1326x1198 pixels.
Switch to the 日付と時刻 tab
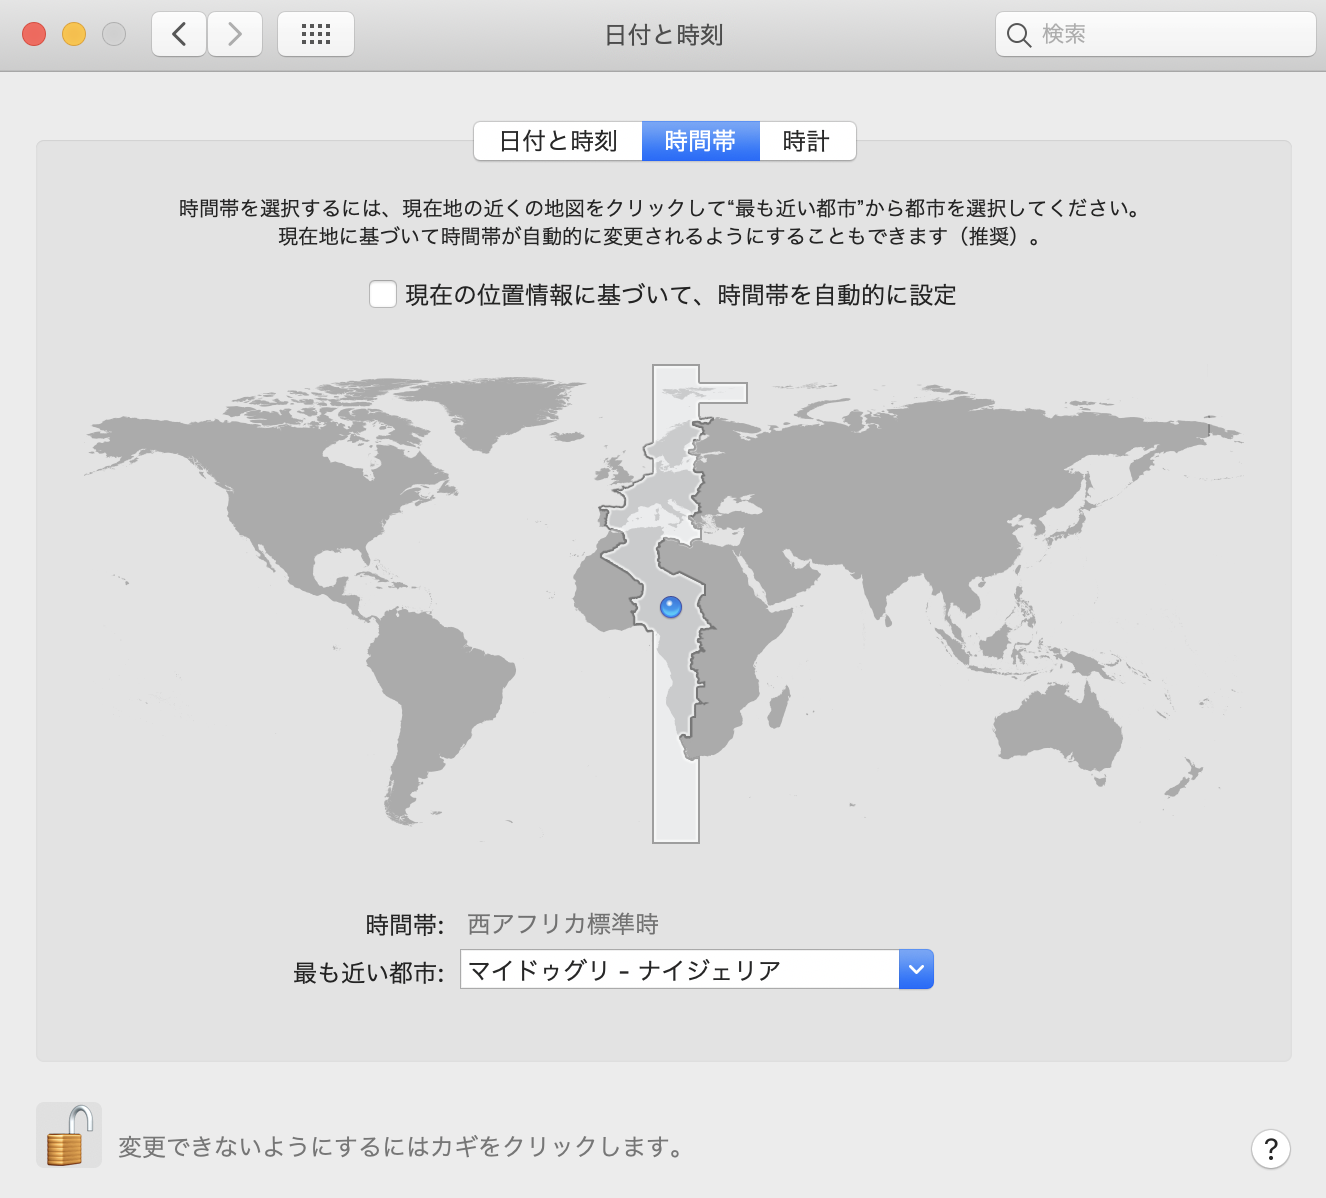point(557,141)
